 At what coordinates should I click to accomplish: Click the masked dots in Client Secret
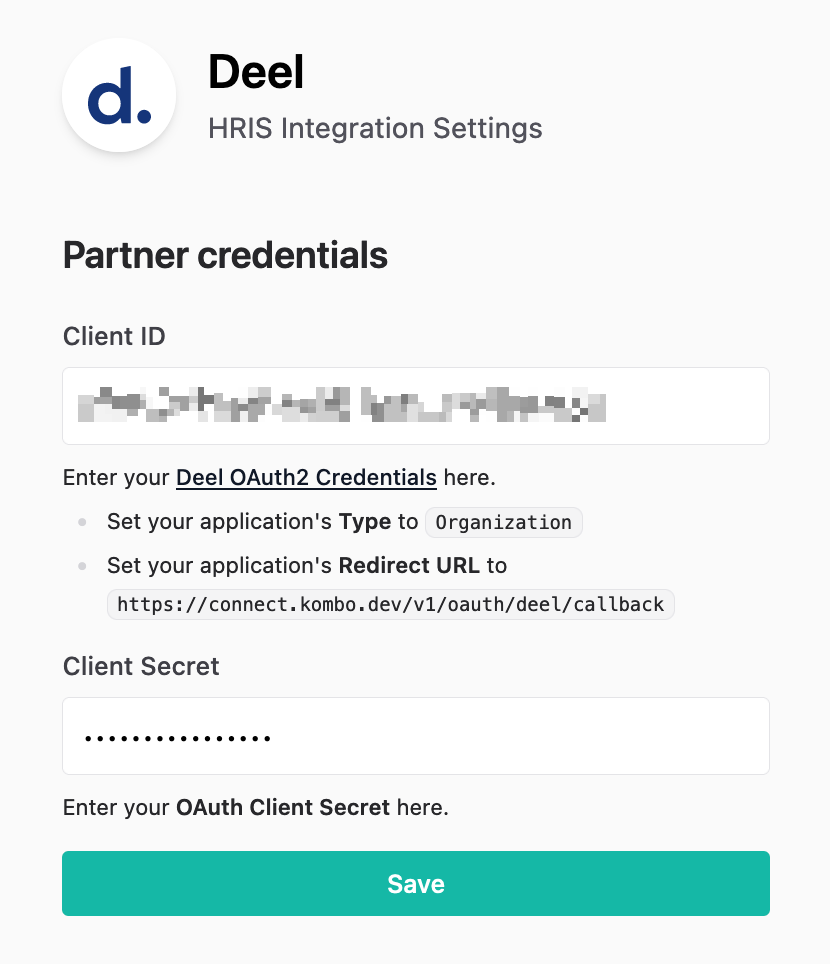pos(178,738)
